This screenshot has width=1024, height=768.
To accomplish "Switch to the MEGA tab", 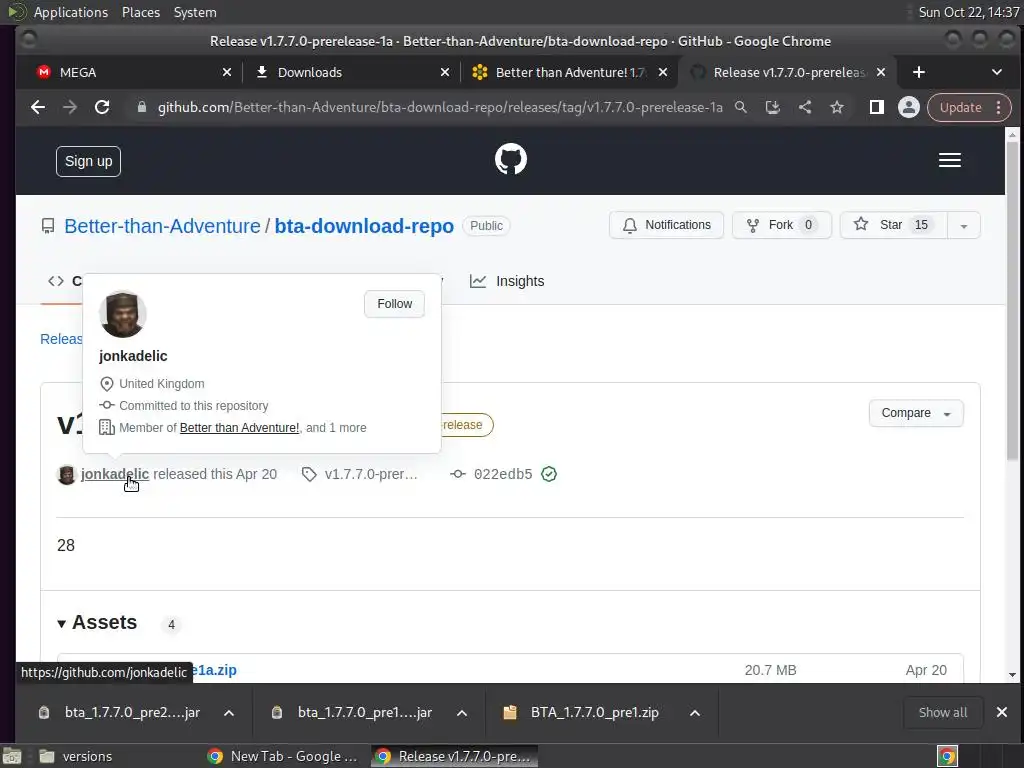I will (131, 72).
